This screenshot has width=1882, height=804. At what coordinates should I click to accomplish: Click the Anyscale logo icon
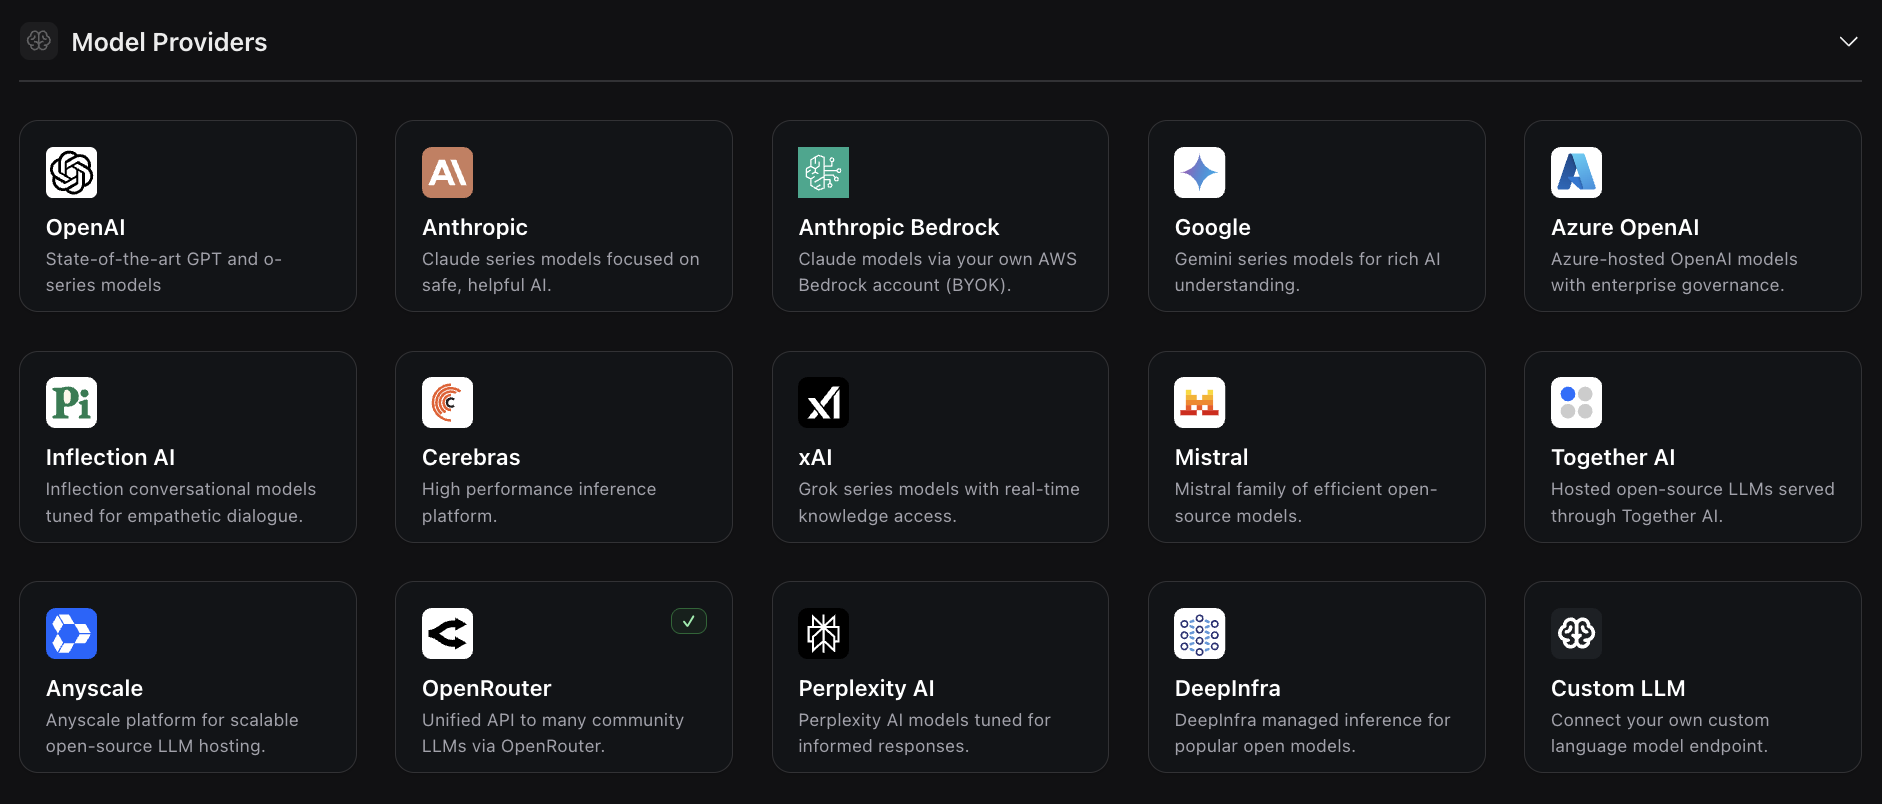point(71,633)
